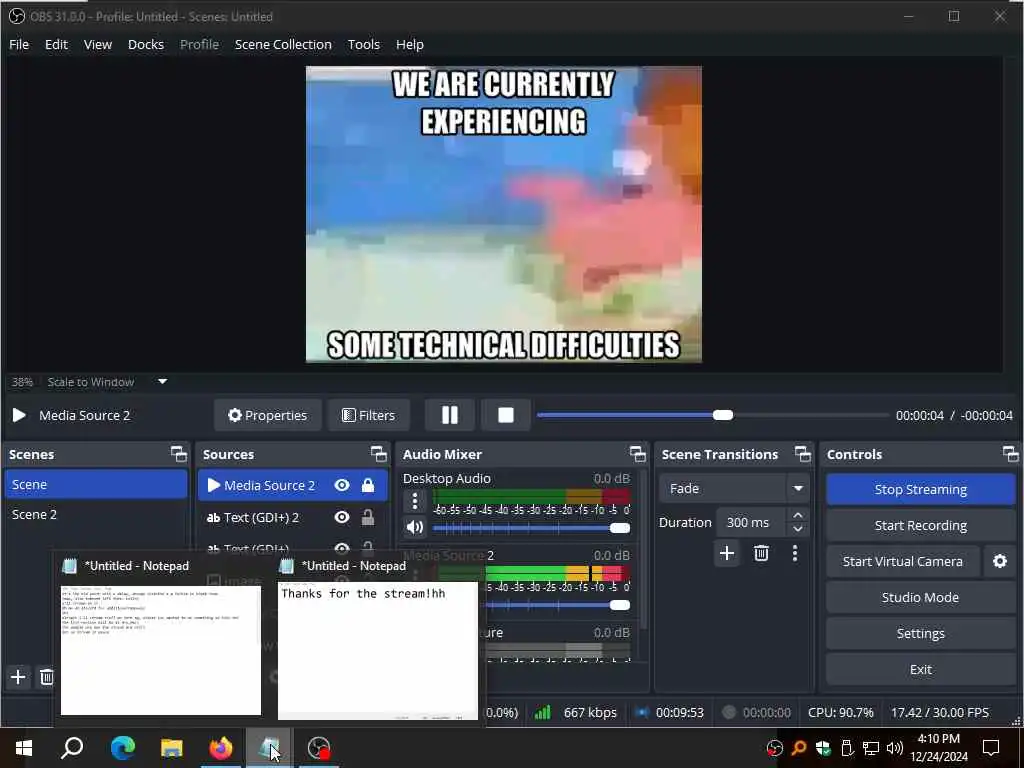The image size is (1024, 768).
Task: Click the Exit button
Action: [x=920, y=669]
